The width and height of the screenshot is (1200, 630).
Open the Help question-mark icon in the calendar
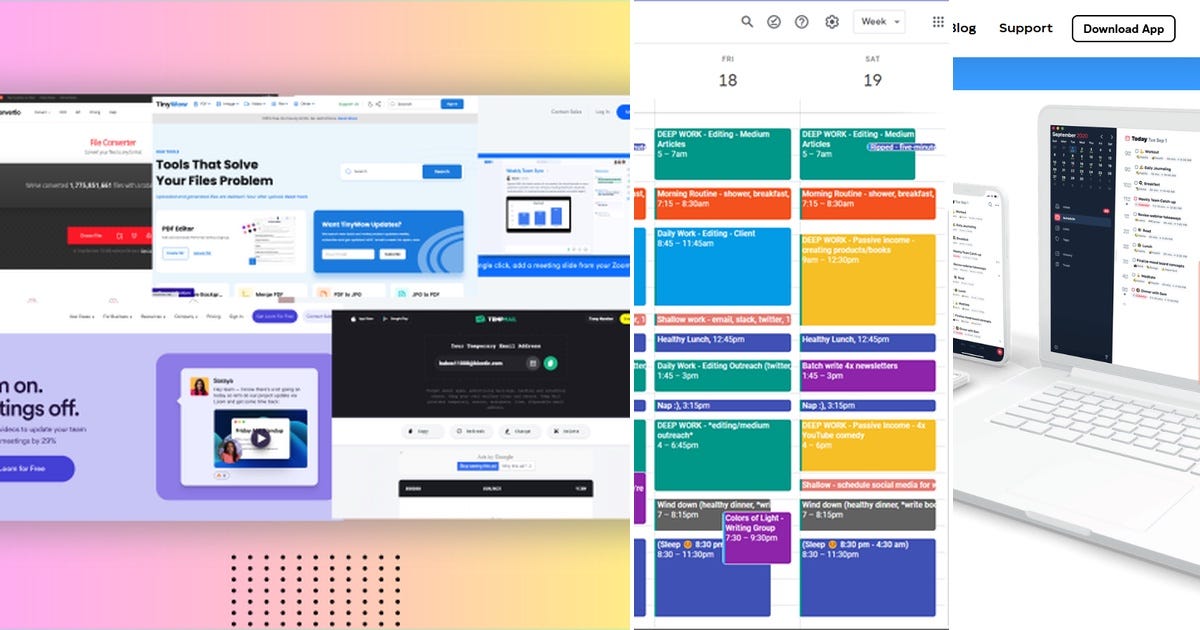click(801, 21)
